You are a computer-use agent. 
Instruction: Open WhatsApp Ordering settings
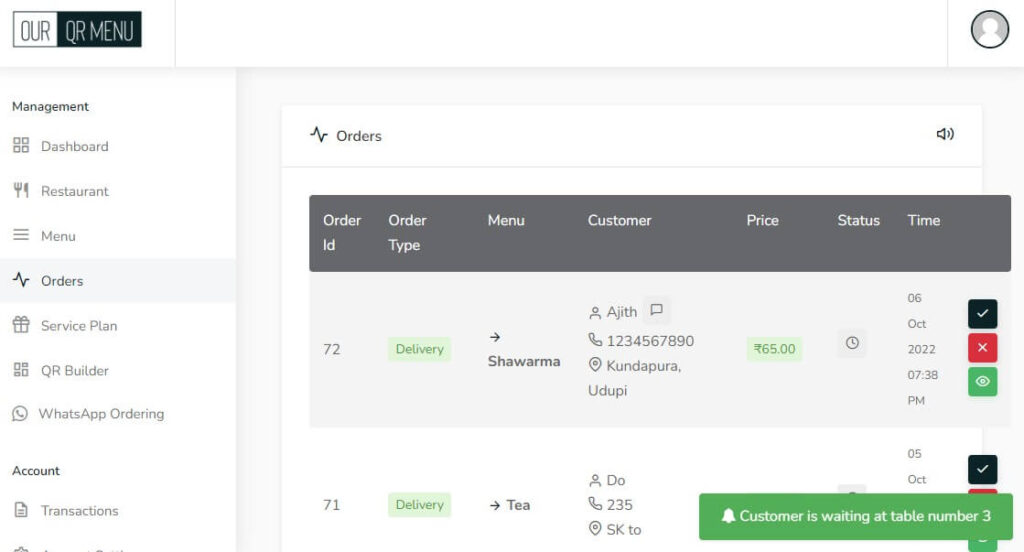click(100, 414)
